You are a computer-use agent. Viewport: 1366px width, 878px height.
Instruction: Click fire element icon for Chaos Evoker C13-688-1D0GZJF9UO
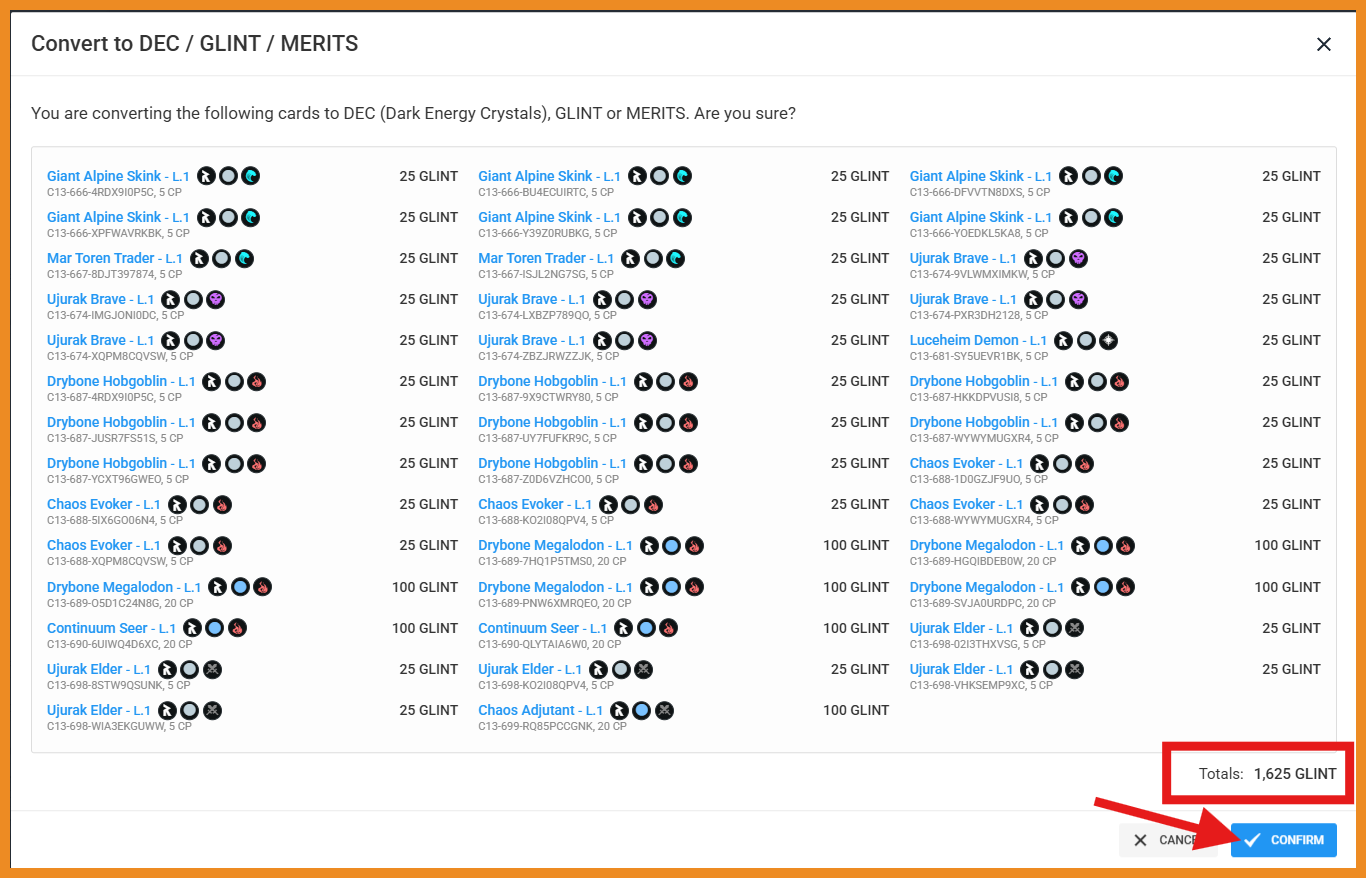(1084, 463)
